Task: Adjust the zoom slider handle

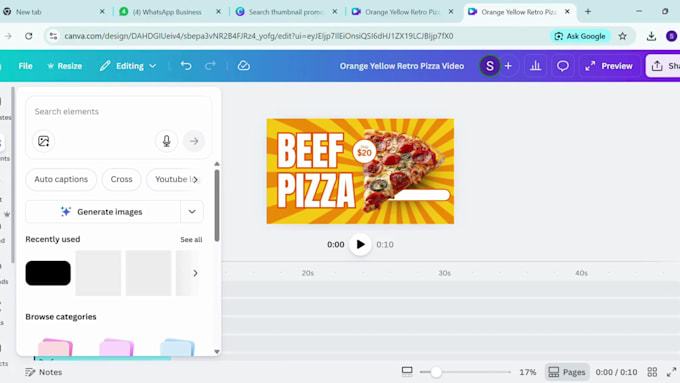Action: click(436, 372)
